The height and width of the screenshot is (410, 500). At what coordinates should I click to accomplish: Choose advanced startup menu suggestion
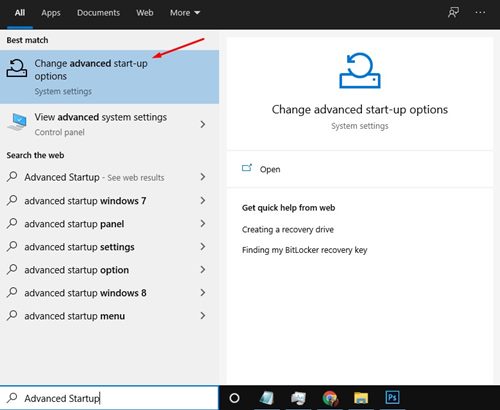pyautogui.click(x=109, y=316)
